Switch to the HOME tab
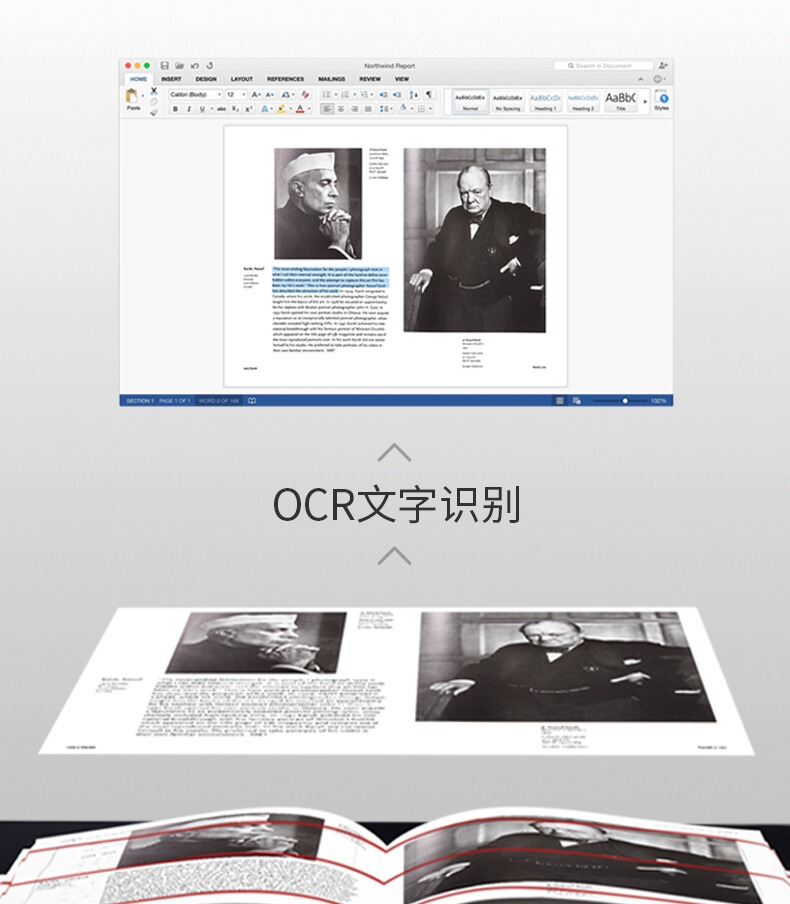 pos(138,79)
